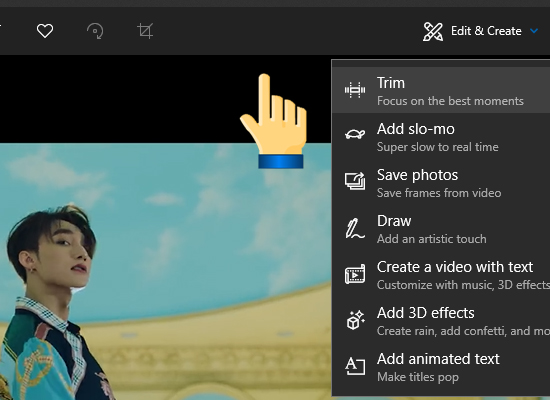Click the animated text icon
550x400 pixels.
355,366
